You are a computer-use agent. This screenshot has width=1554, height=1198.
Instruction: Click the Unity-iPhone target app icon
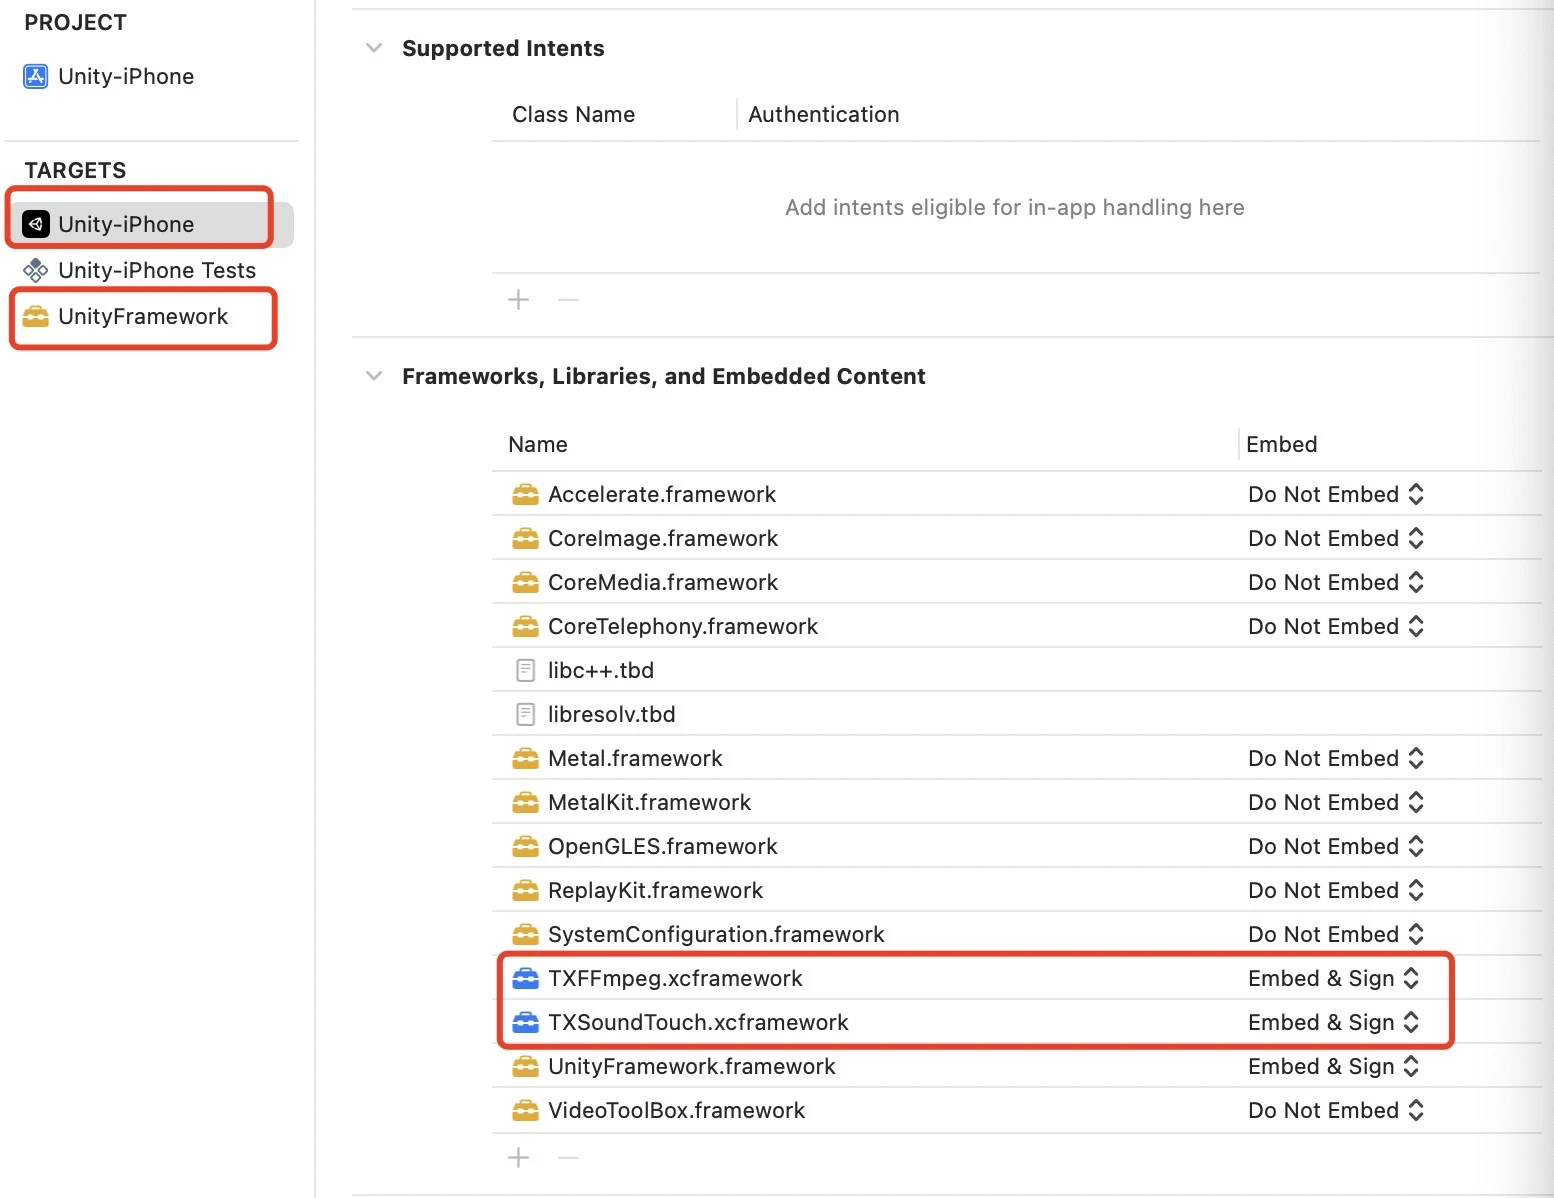point(36,224)
